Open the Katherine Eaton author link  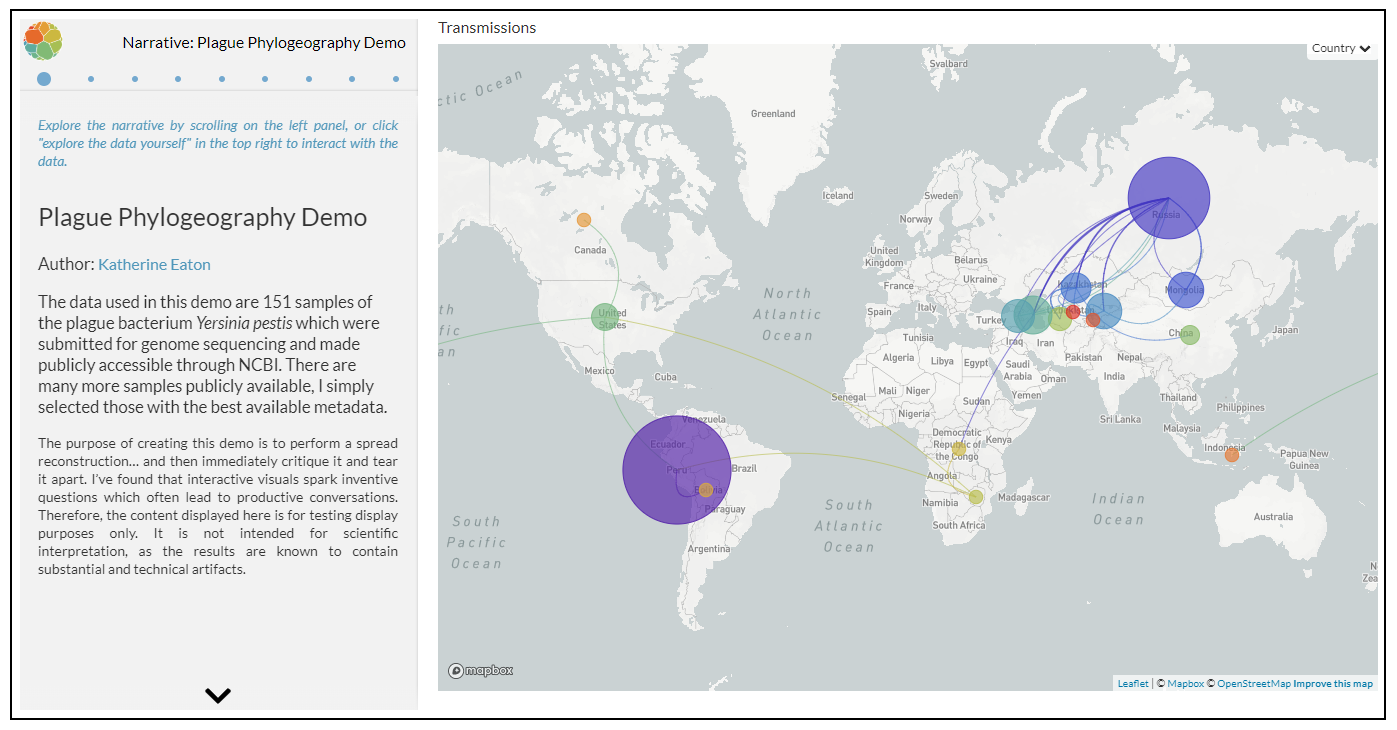tap(154, 264)
